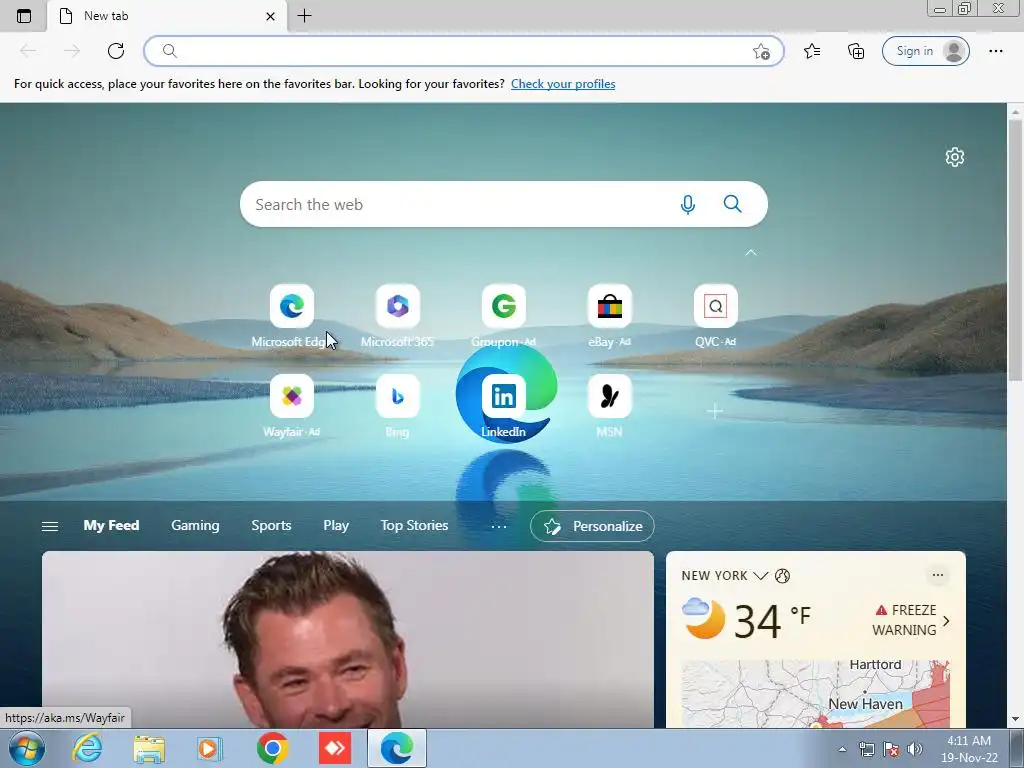Viewport: 1024px width, 768px height.
Task: Switch to the Play tab
Action: [x=336, y=526]
